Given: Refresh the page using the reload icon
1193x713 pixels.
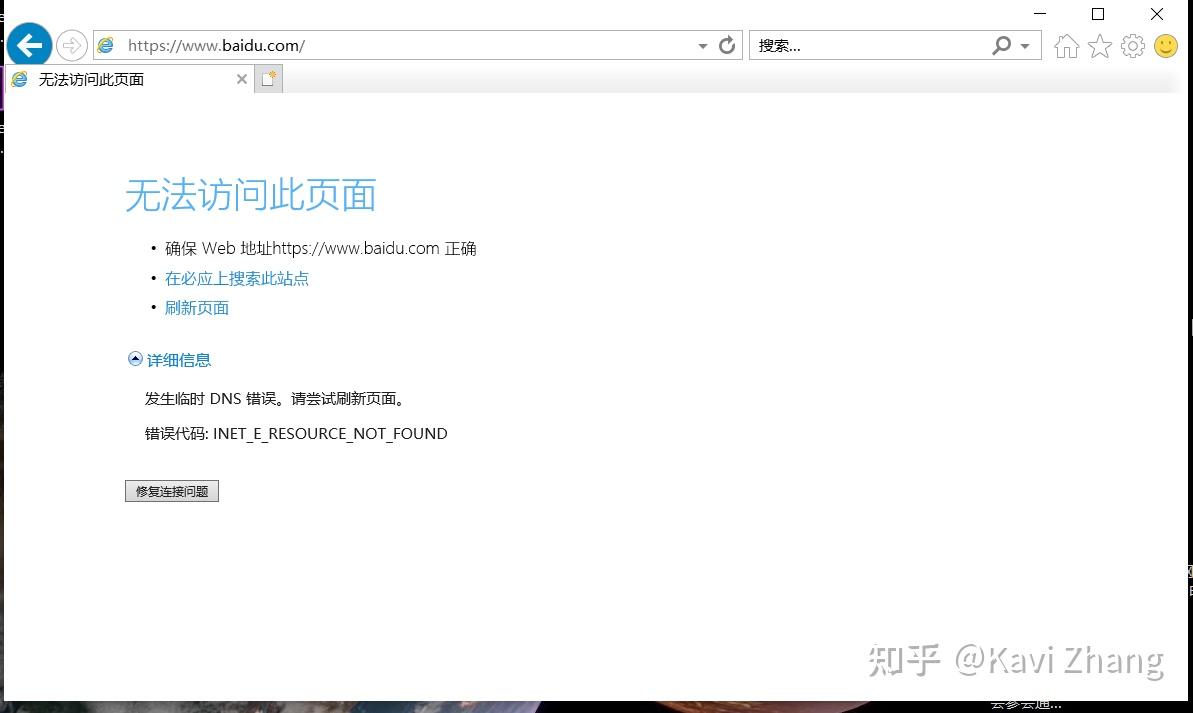Looking at the screenshot, I should pos(727,46).
